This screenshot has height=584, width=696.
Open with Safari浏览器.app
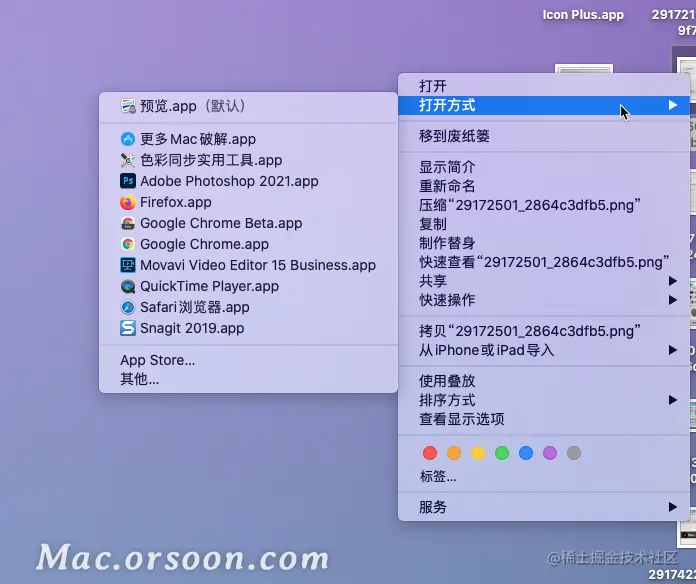point(248,307)
